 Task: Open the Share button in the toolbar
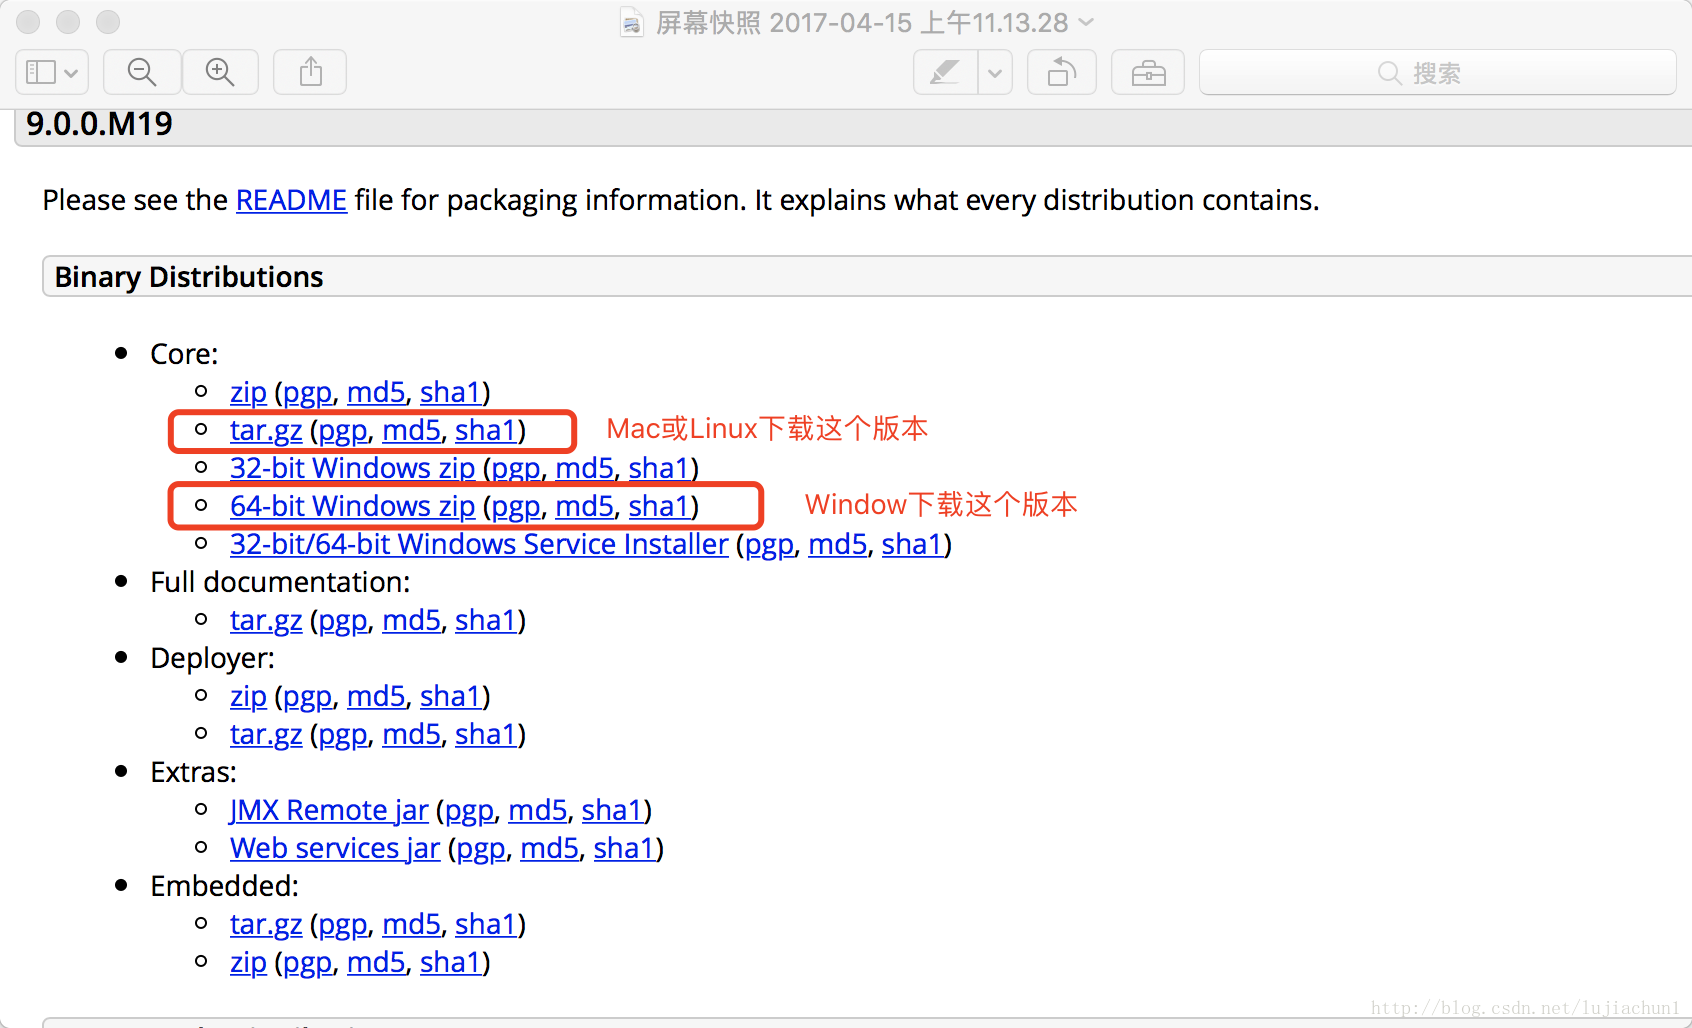coord(310,72)
